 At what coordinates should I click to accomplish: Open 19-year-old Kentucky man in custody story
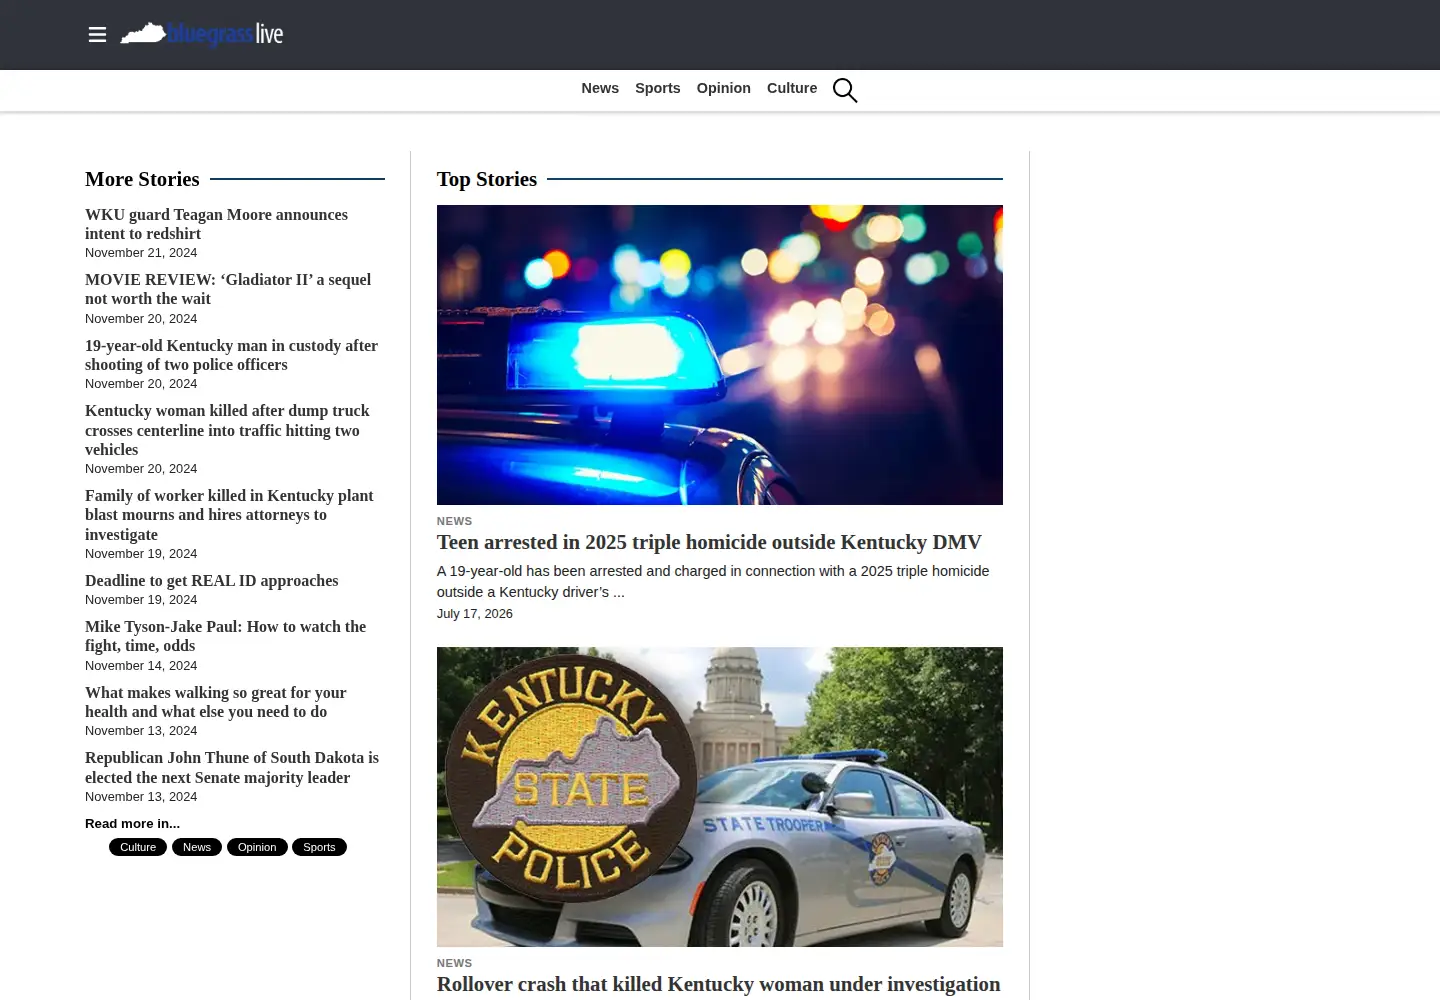231,355
